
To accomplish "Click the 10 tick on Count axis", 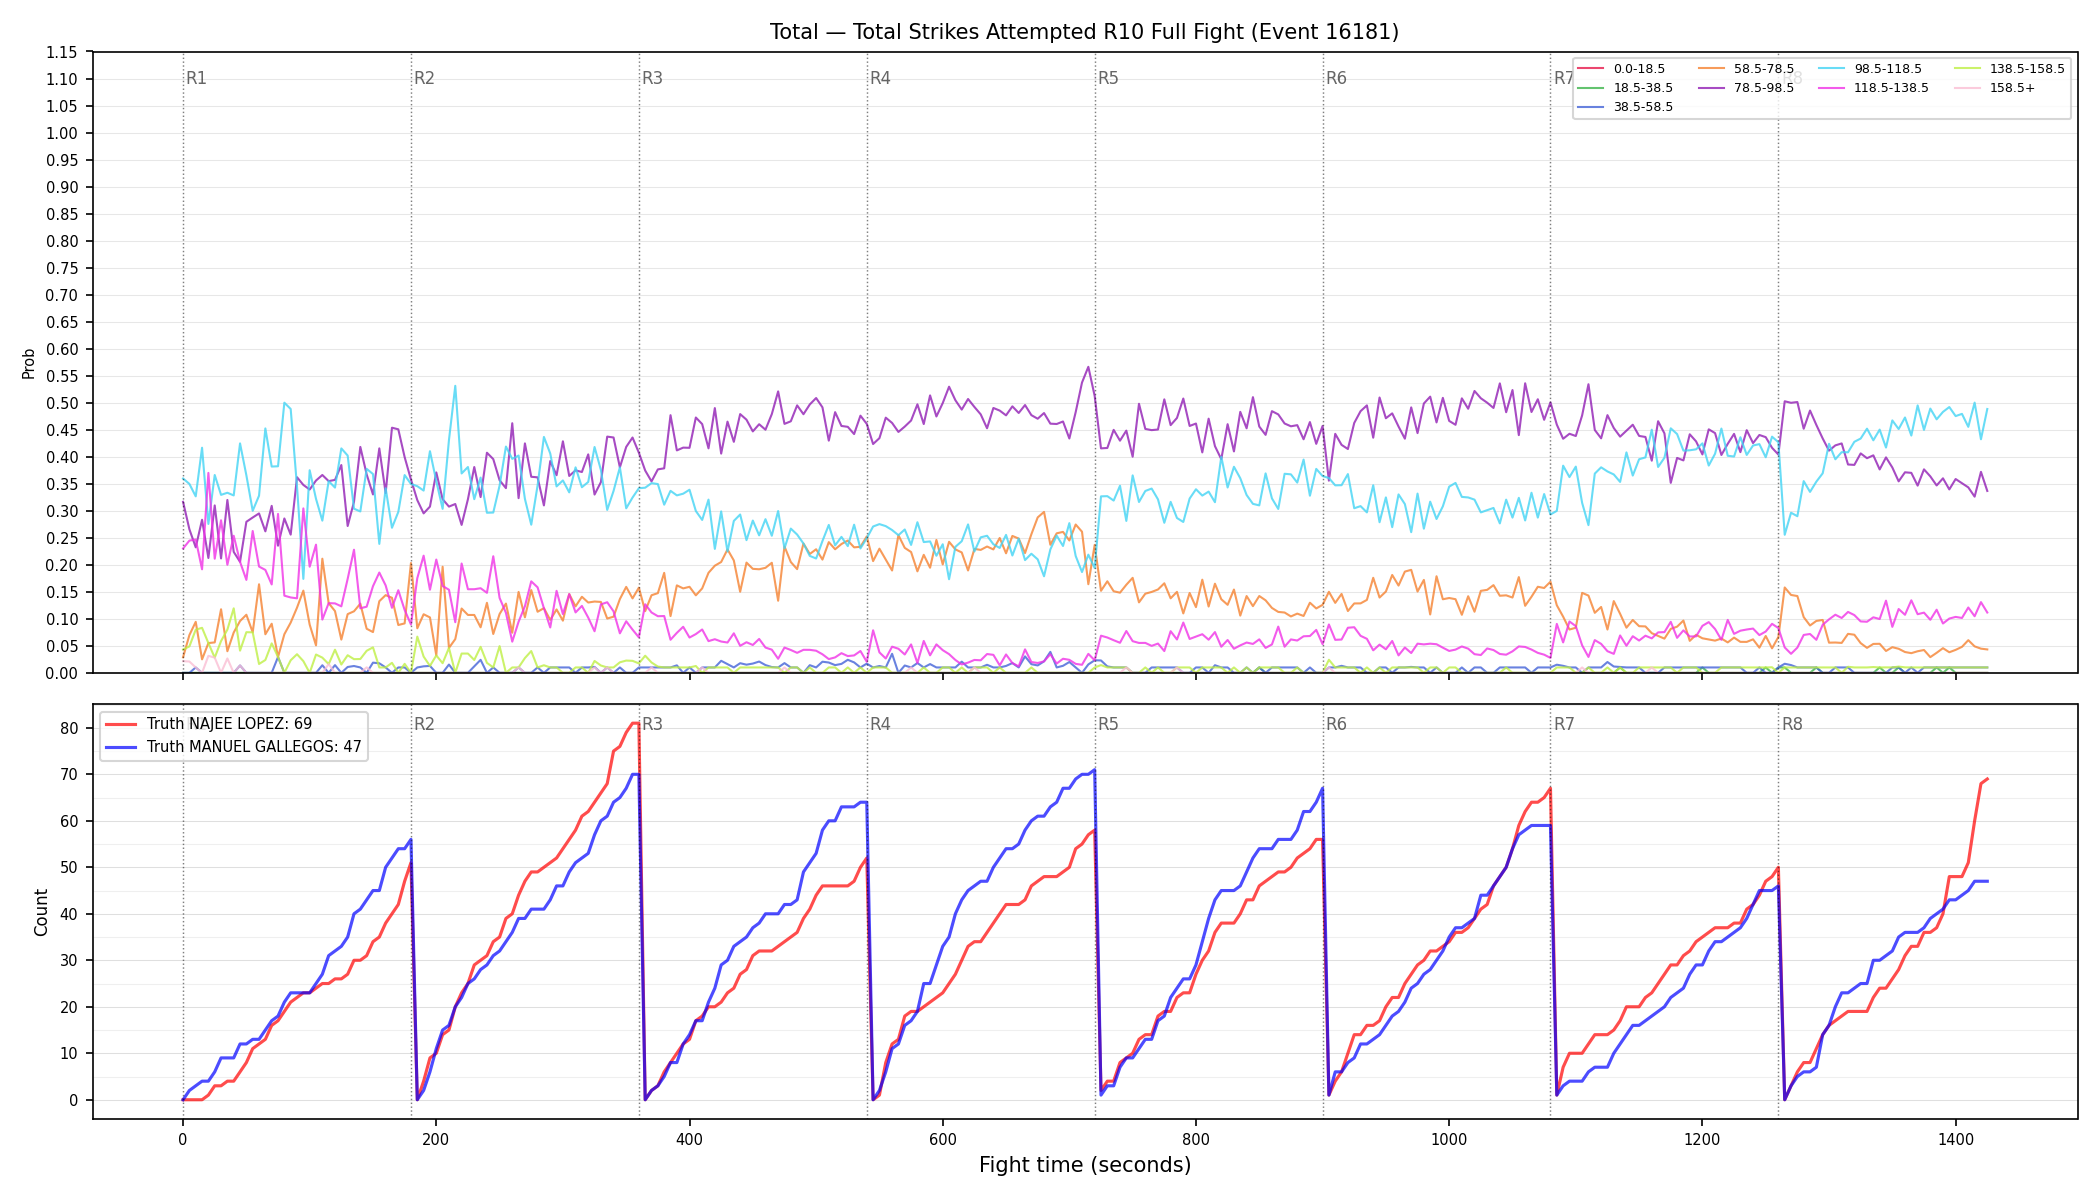I will (69, 1053).
